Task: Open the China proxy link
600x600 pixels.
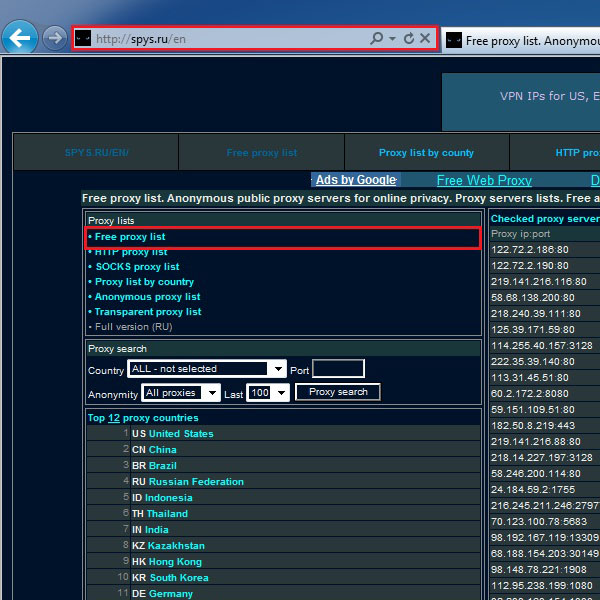Action: pyautogui.click(x=163, y=450)
